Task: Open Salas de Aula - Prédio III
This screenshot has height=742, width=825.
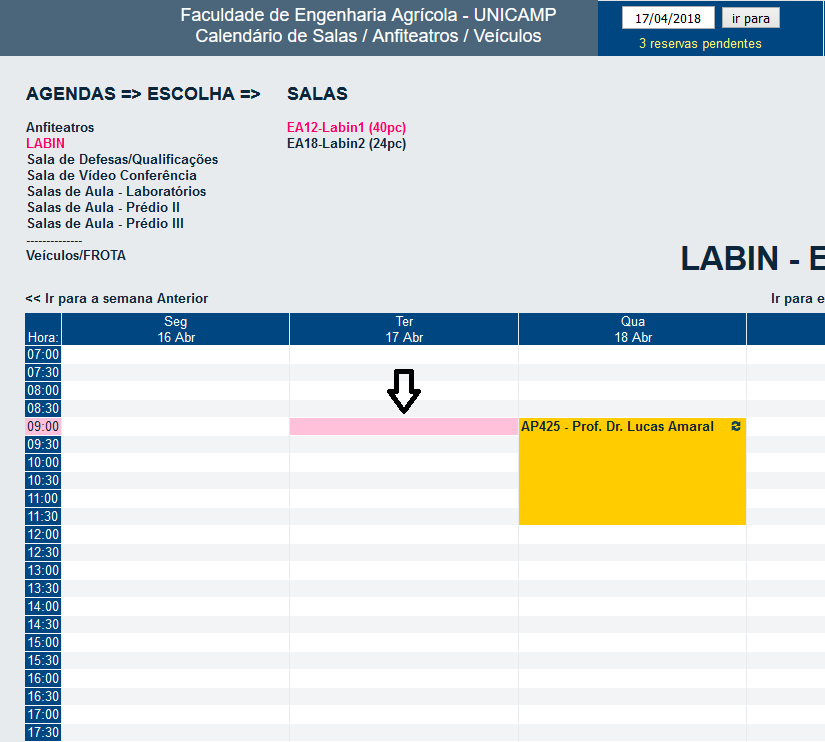Action: tap(105, 223)
